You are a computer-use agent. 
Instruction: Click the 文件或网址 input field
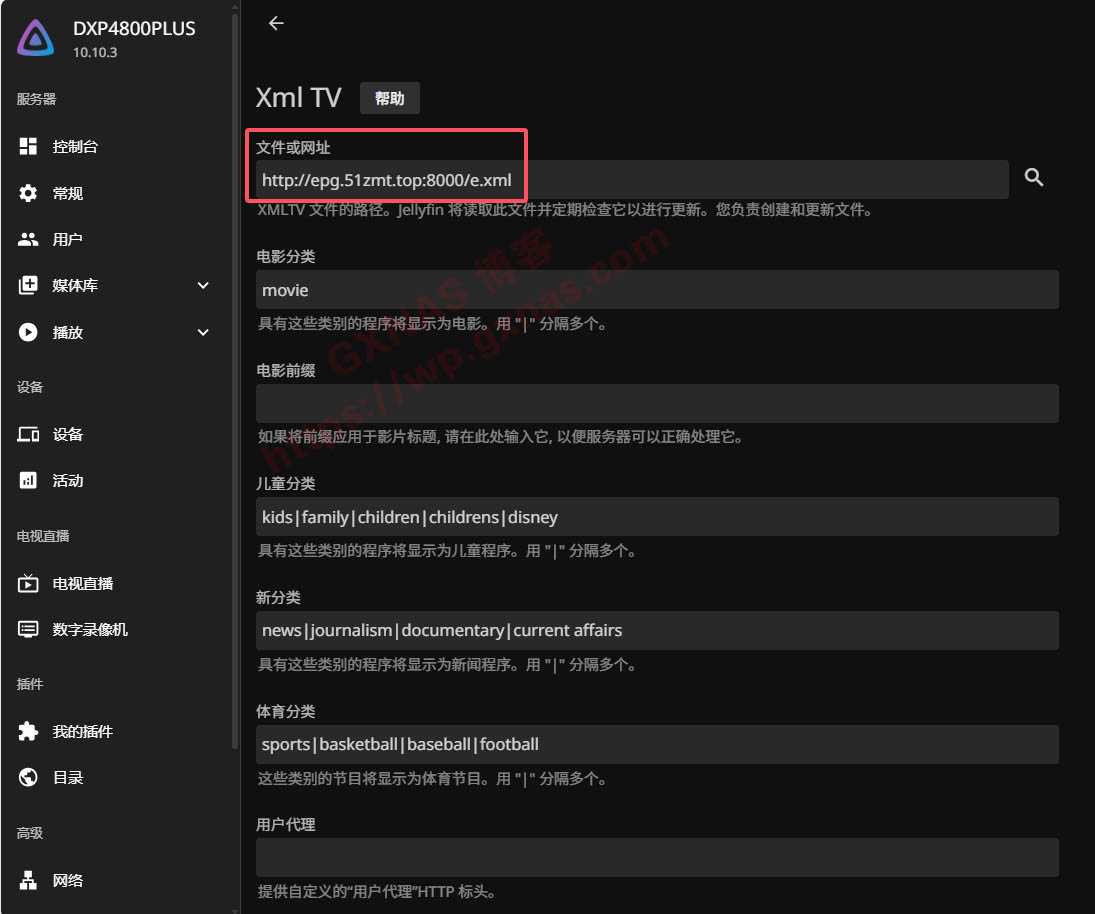(x=630, y=180)
